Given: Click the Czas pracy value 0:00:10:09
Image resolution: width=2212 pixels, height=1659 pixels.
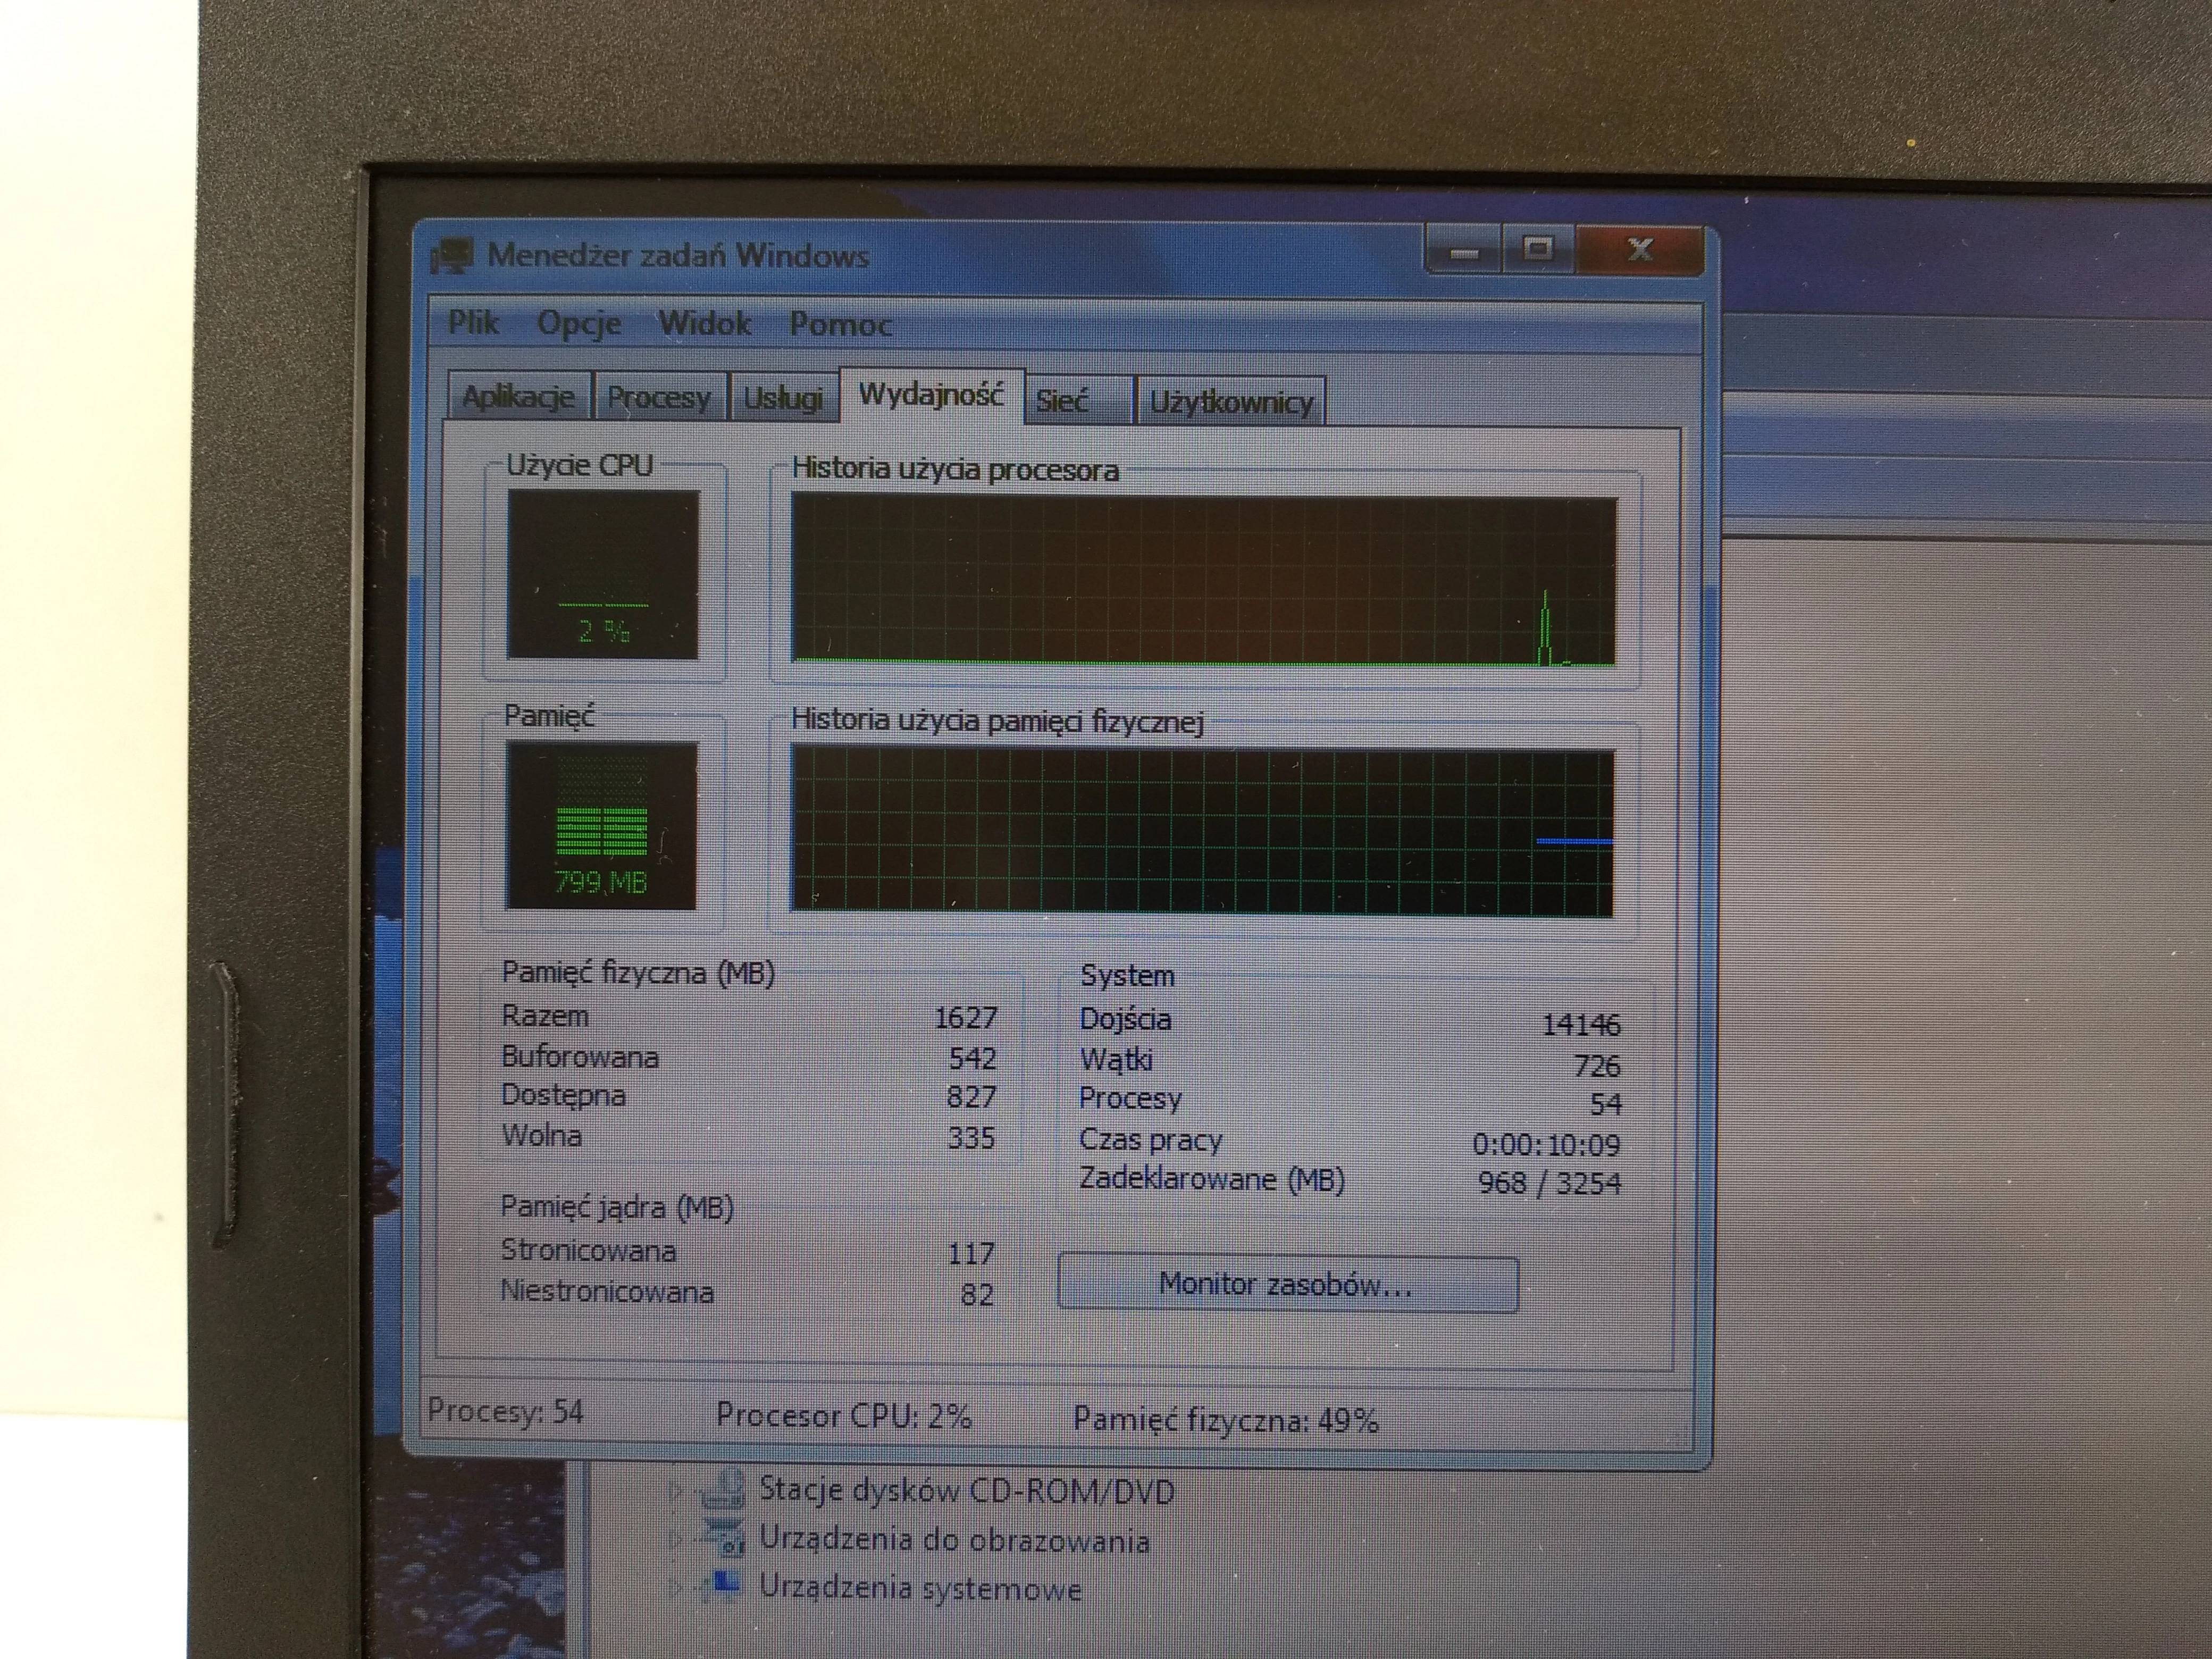Looking at the screenshot, I should pos(1546,1144).
